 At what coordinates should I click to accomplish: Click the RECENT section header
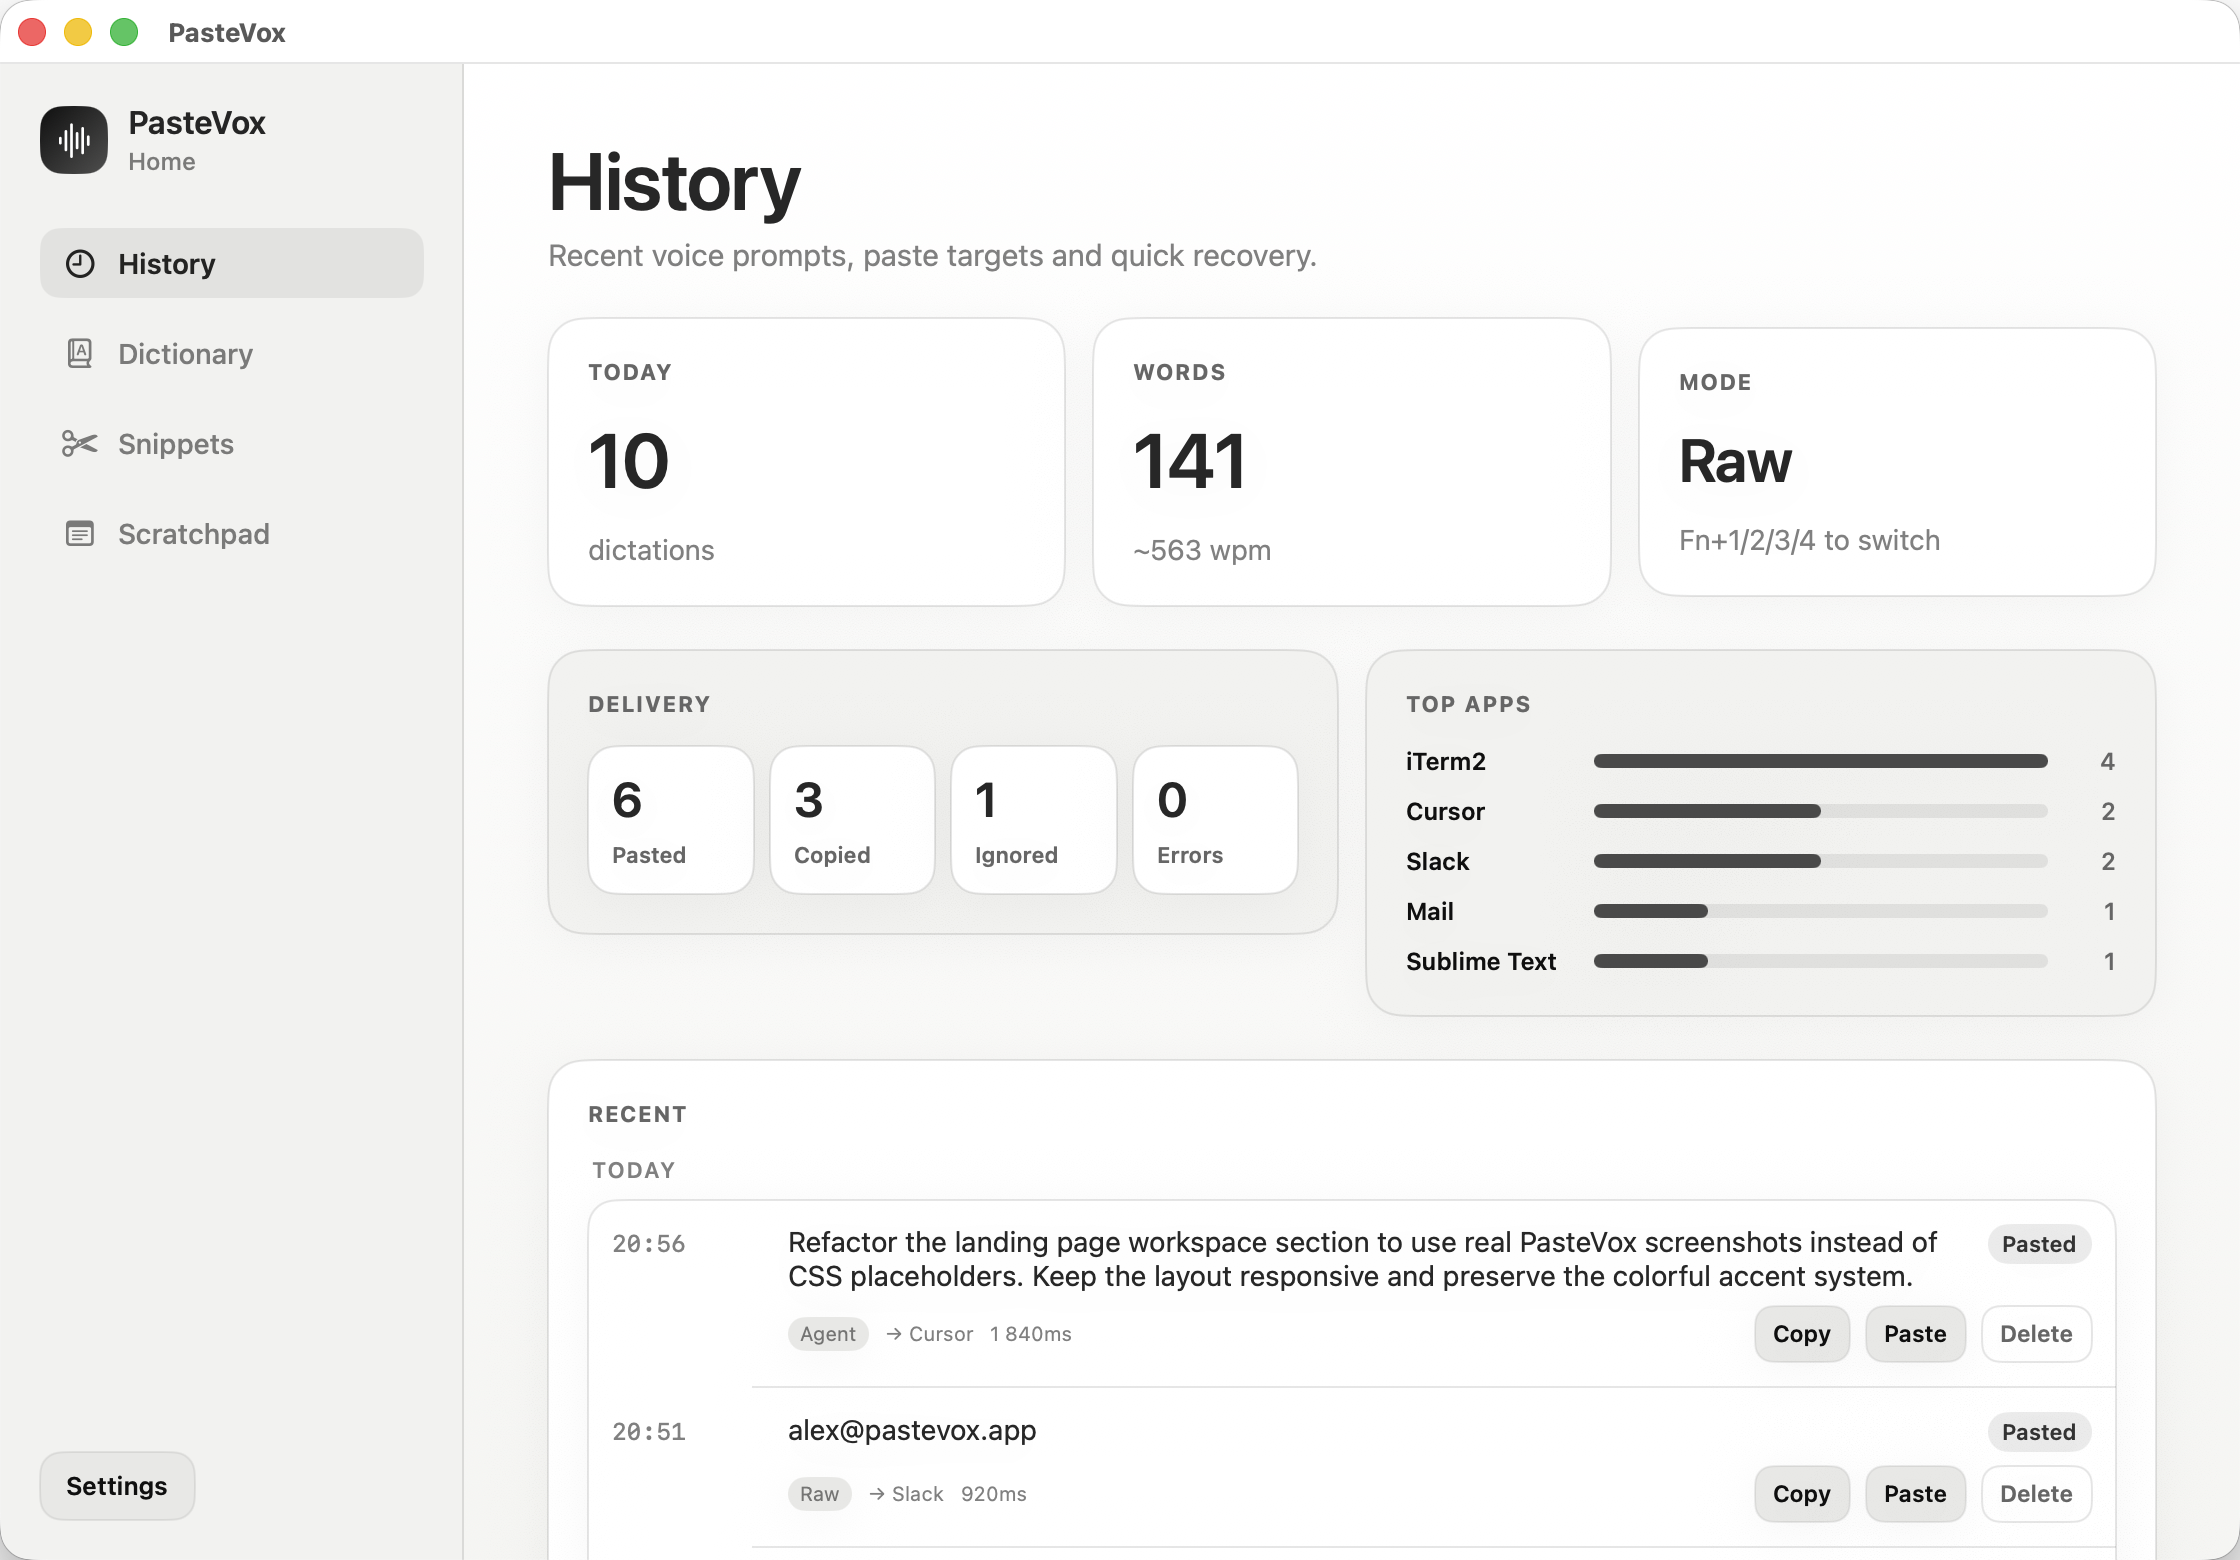coord(637,1114)
